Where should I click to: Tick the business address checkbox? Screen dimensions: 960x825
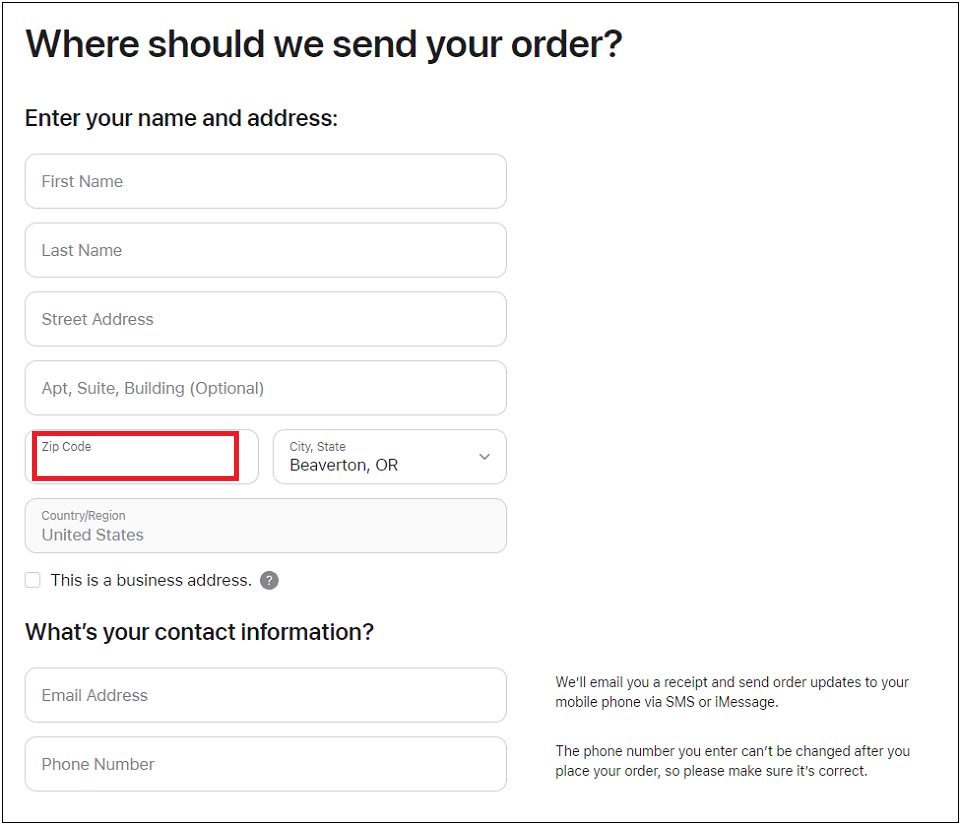tap(33, 580)
